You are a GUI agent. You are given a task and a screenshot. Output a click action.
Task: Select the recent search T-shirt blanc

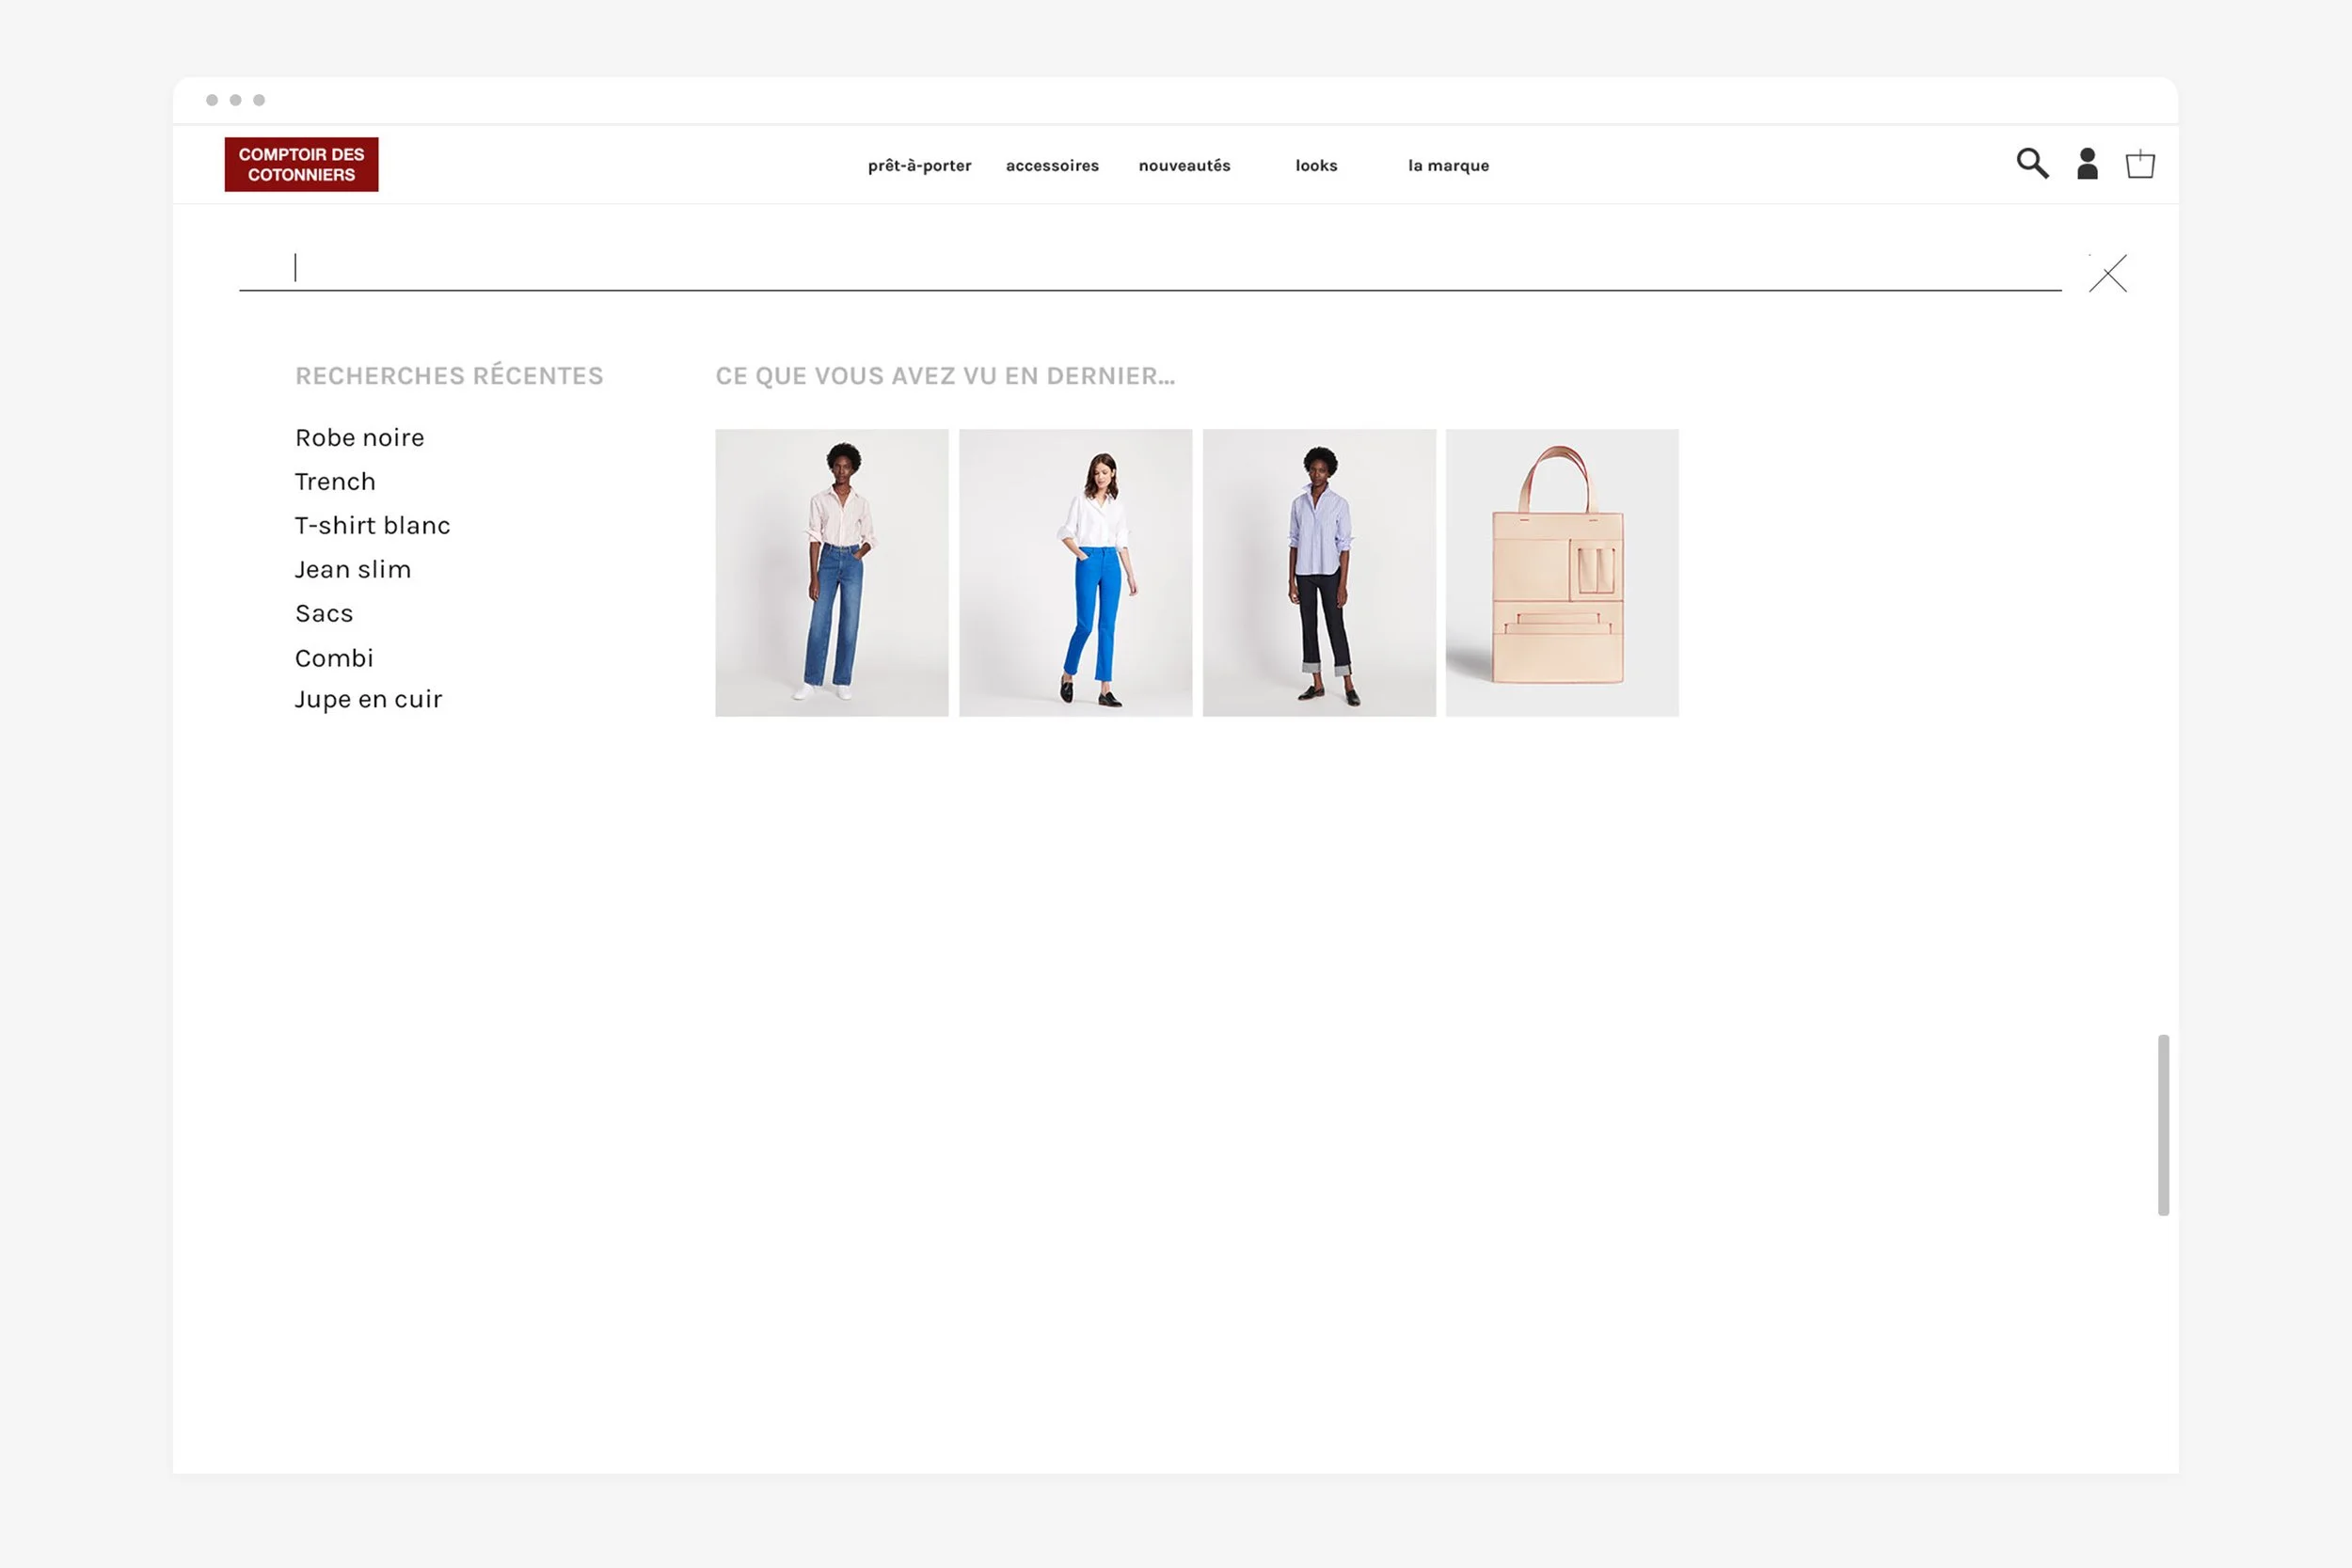point(372,525)
